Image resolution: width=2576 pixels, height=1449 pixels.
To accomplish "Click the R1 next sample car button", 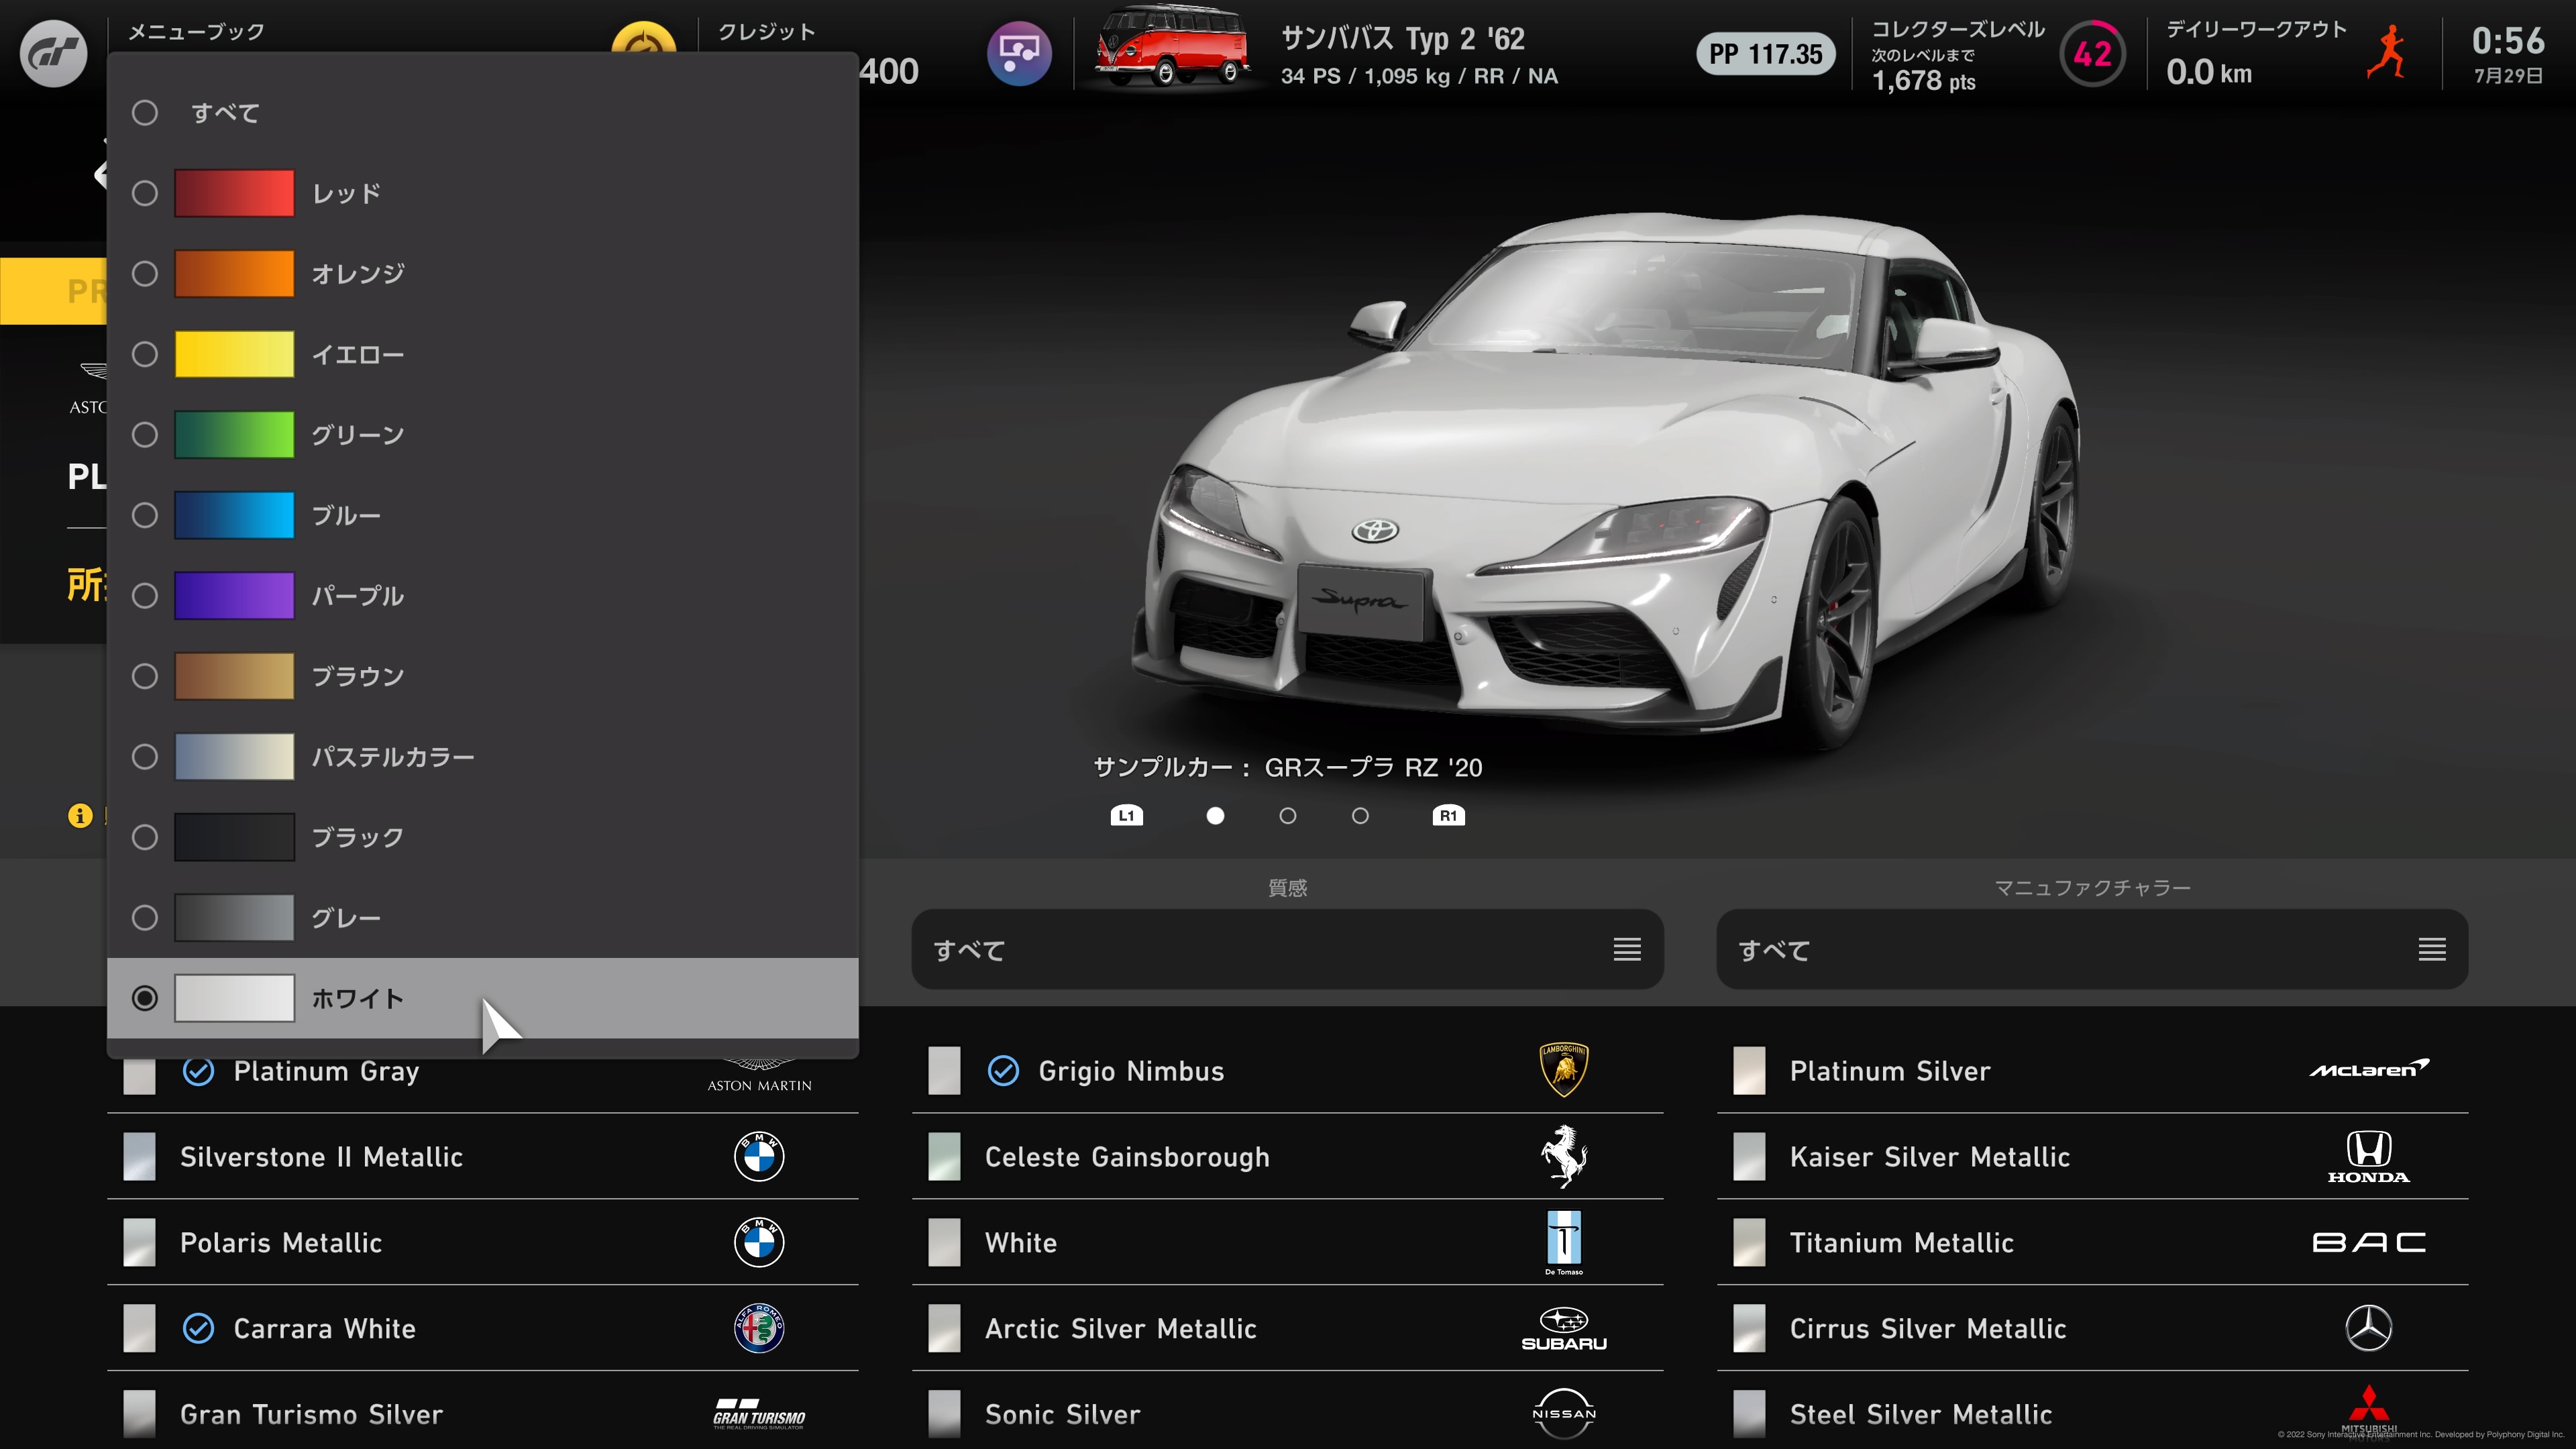I will 1448,816.
